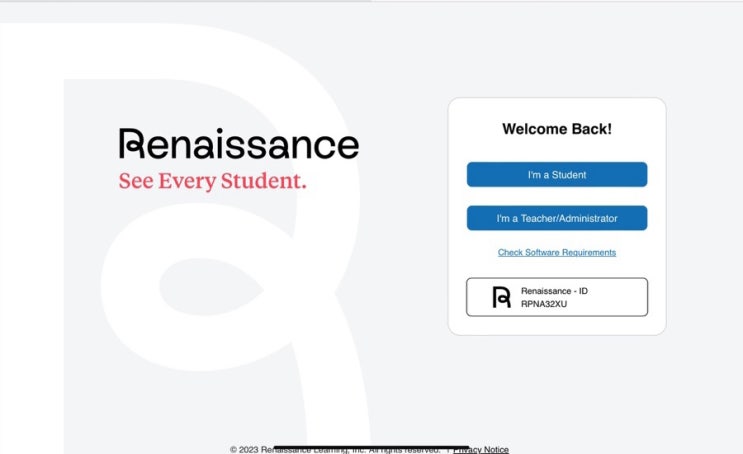Click the Welcome Back! heading

click(557, 129)
